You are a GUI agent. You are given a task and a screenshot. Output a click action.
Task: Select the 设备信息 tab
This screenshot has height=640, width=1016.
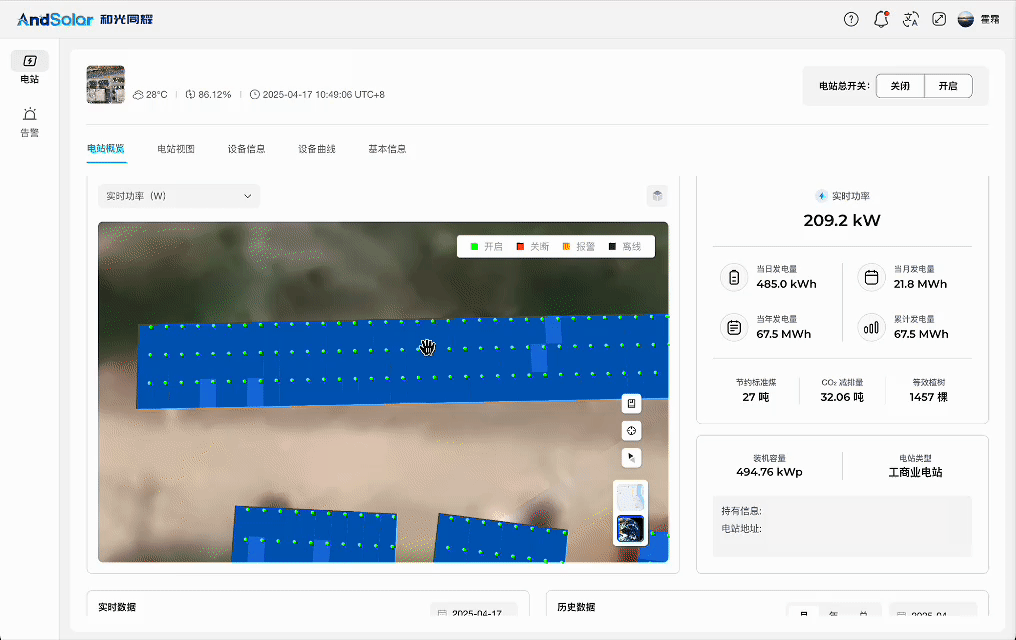[x=246, y=149]
